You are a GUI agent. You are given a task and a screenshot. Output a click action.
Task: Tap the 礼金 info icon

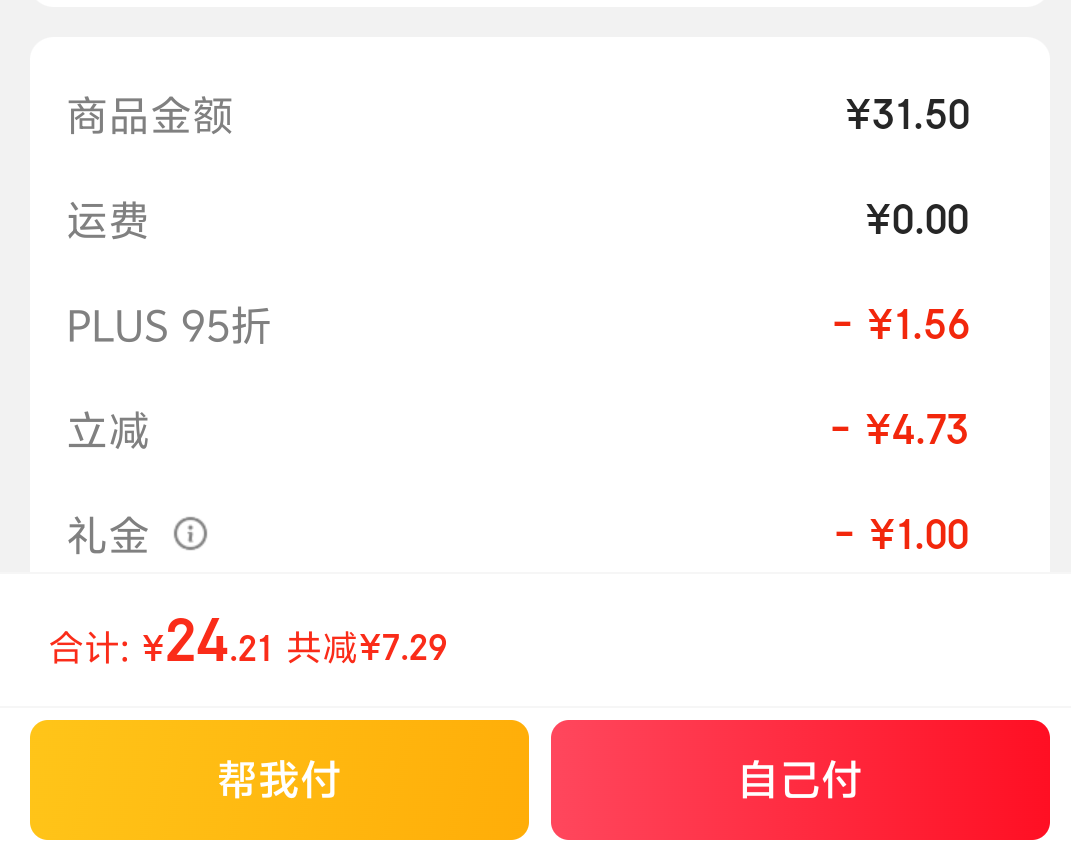(191, 533)
